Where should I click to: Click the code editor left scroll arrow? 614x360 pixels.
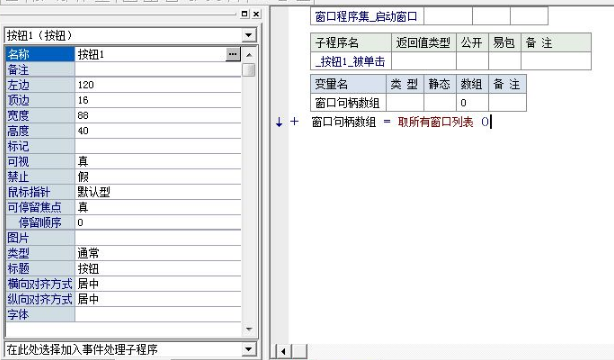coord(283,351)
